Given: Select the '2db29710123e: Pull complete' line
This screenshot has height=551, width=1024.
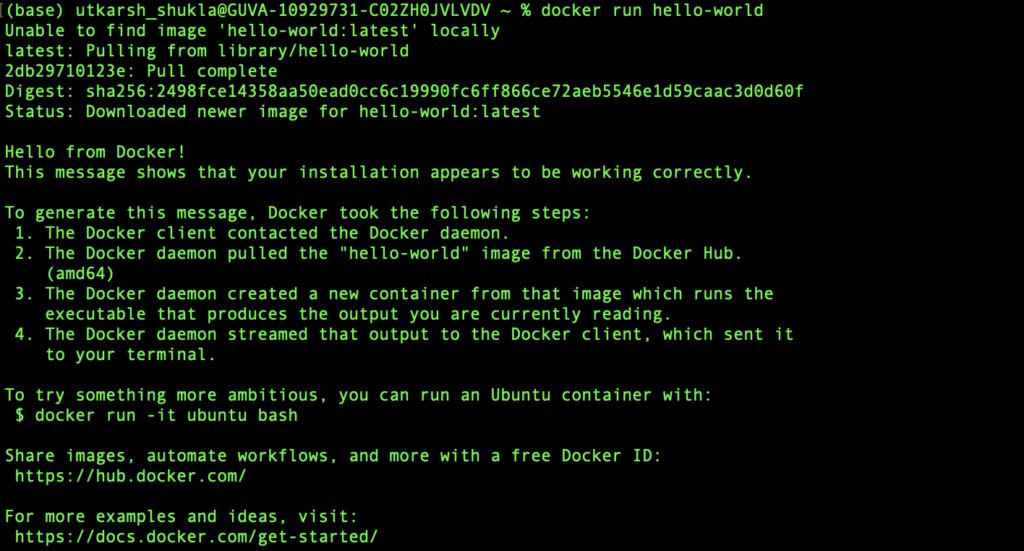Looking at the screenshot, I should point(141,72).
